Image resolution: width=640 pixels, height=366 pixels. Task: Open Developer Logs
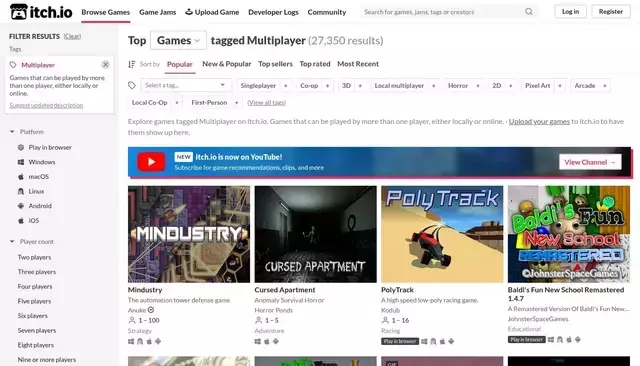click(x=273, y=12)
